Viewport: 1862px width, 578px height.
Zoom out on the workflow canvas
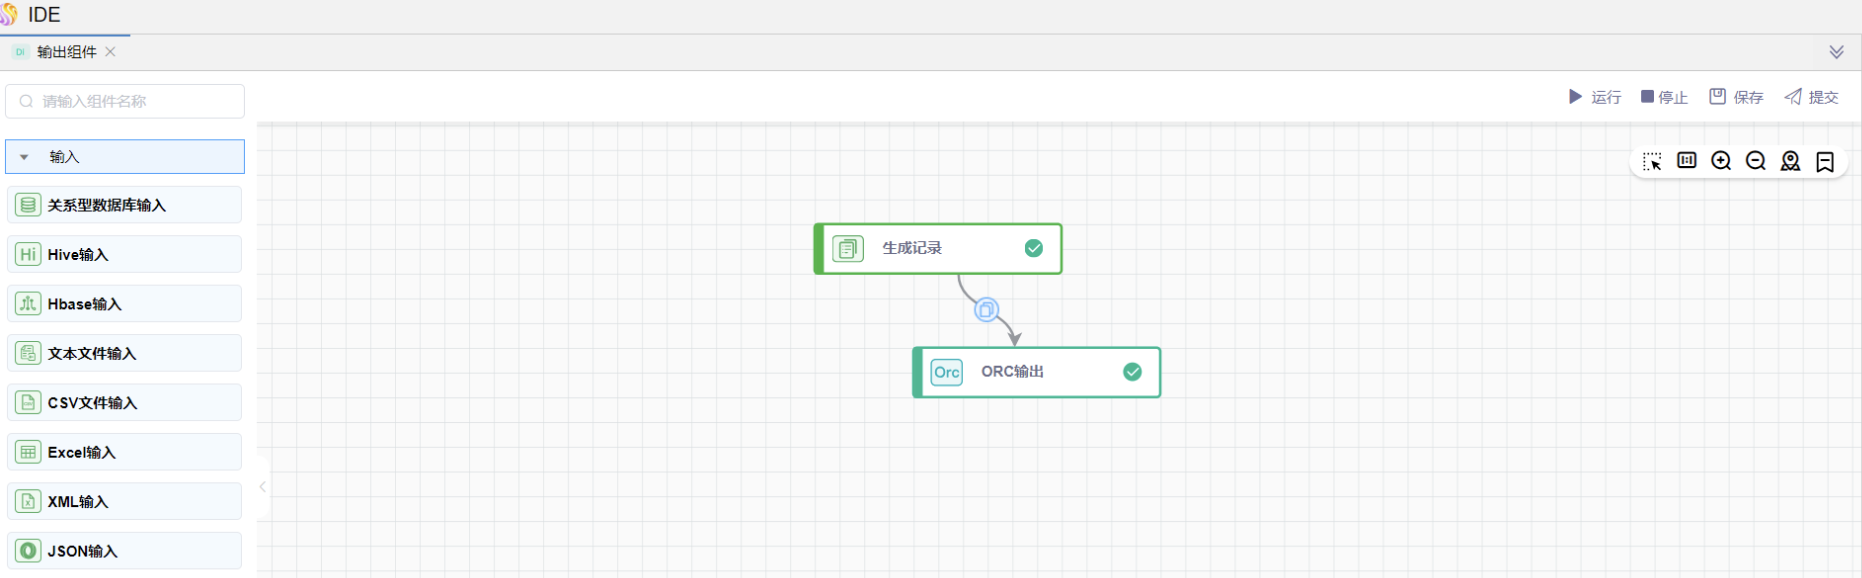click(1756, 161)
